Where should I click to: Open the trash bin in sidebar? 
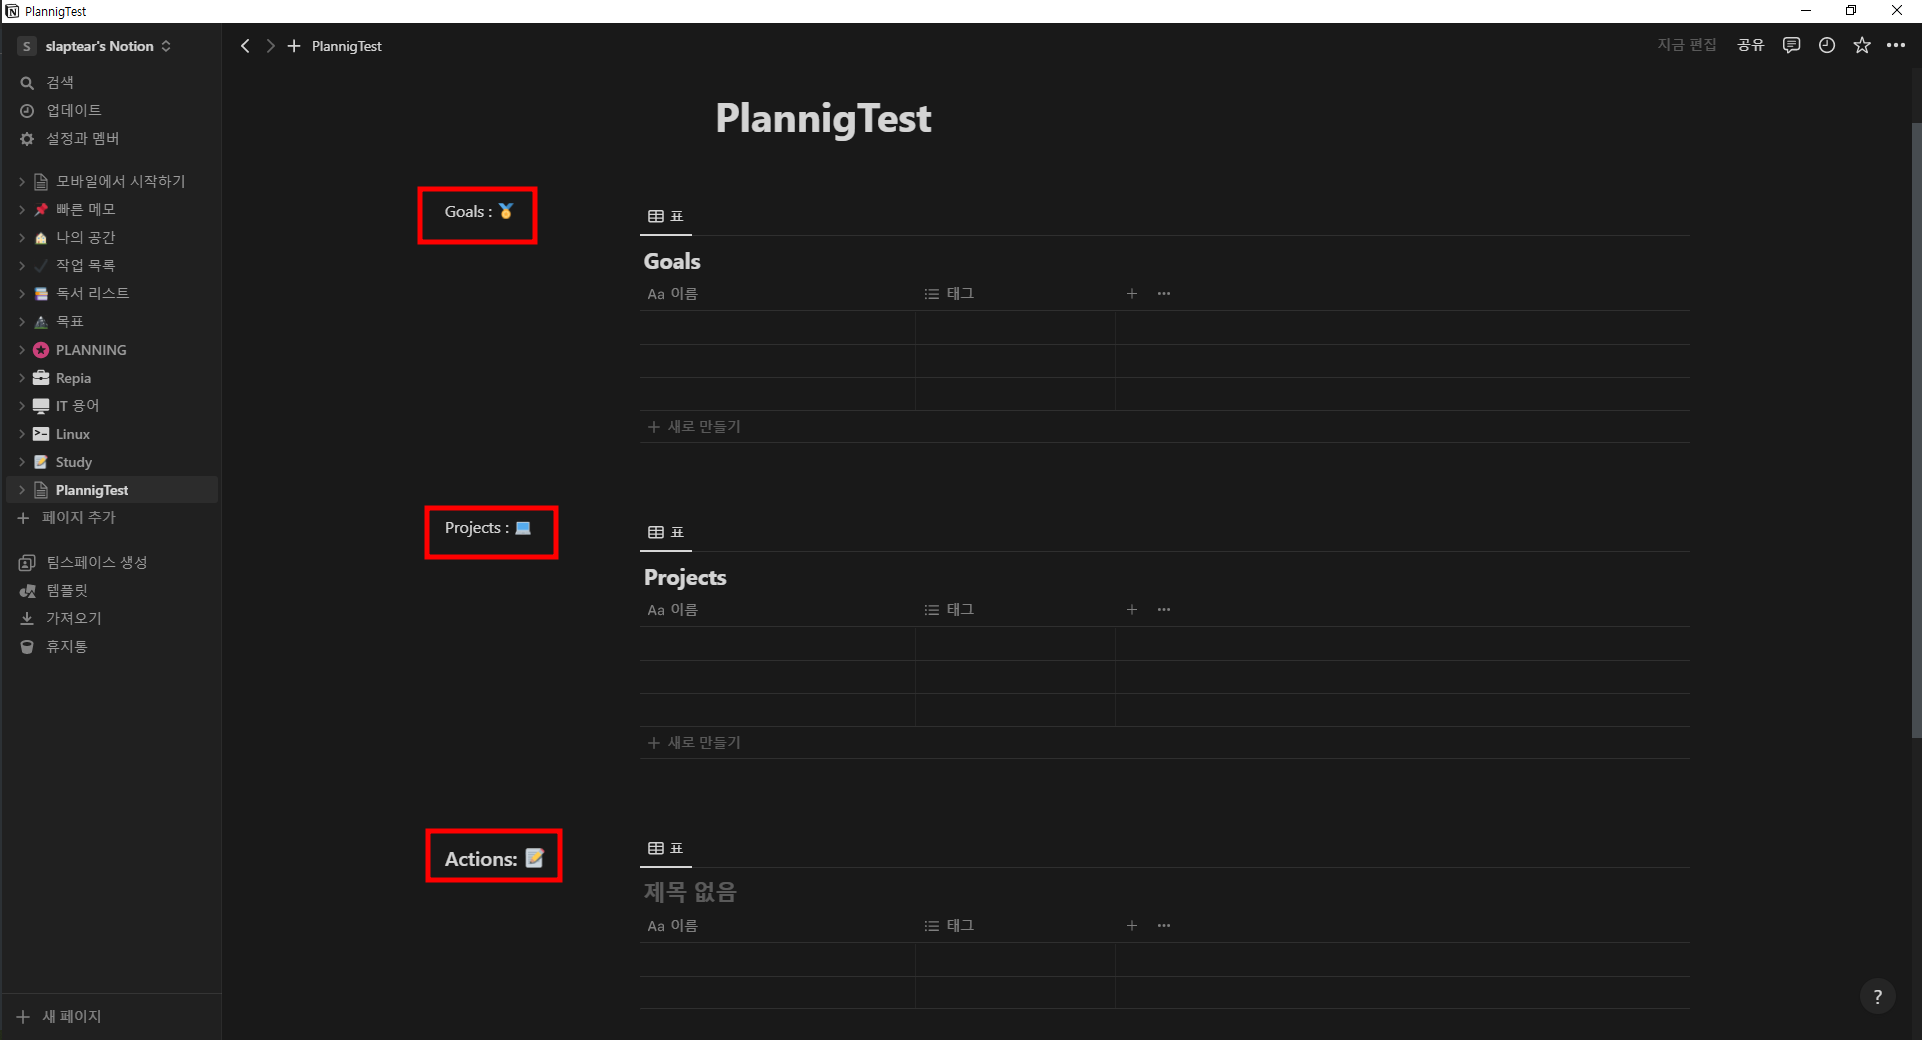(x=27, y=647)
